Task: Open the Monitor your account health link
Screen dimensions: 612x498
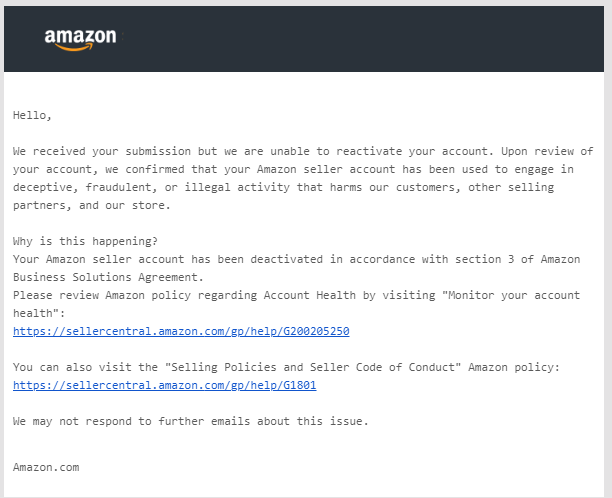Action: [x=181, y=331]
